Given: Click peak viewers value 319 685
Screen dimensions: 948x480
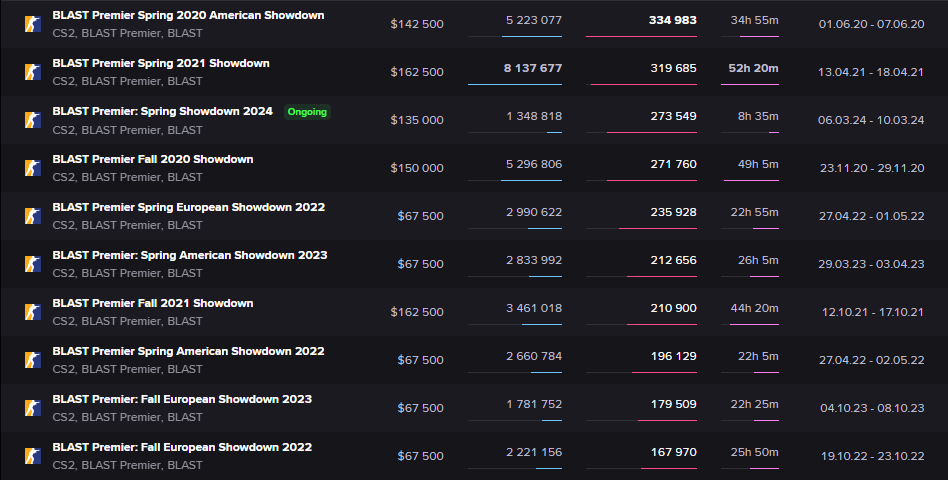Looking at the screenshot, I should pyautogui.click(x=674, y=68).
